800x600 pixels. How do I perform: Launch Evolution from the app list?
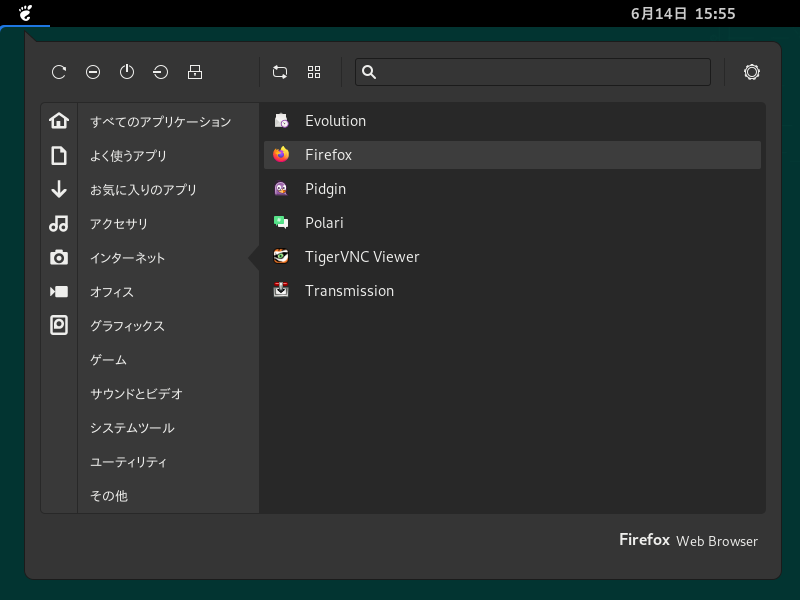click(x=512, y=121)
